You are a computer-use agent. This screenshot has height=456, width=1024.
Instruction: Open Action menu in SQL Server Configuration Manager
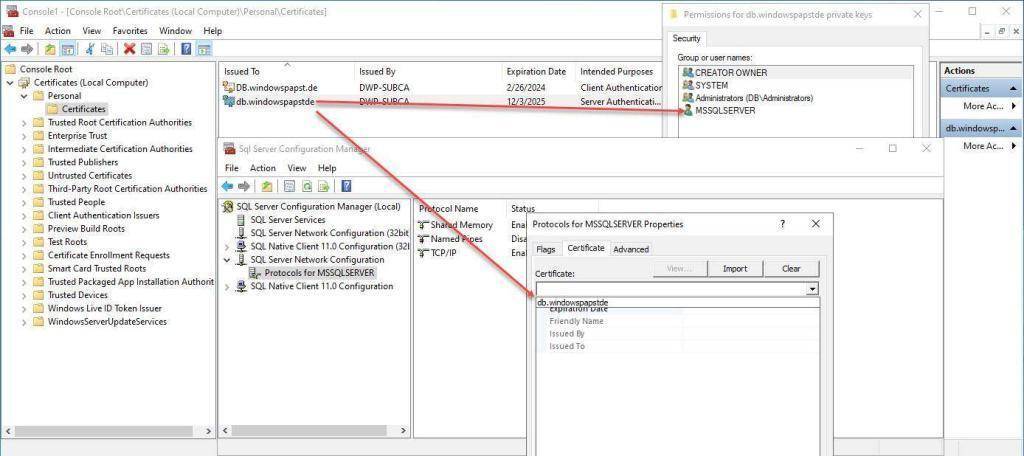[x=263, y=168]
